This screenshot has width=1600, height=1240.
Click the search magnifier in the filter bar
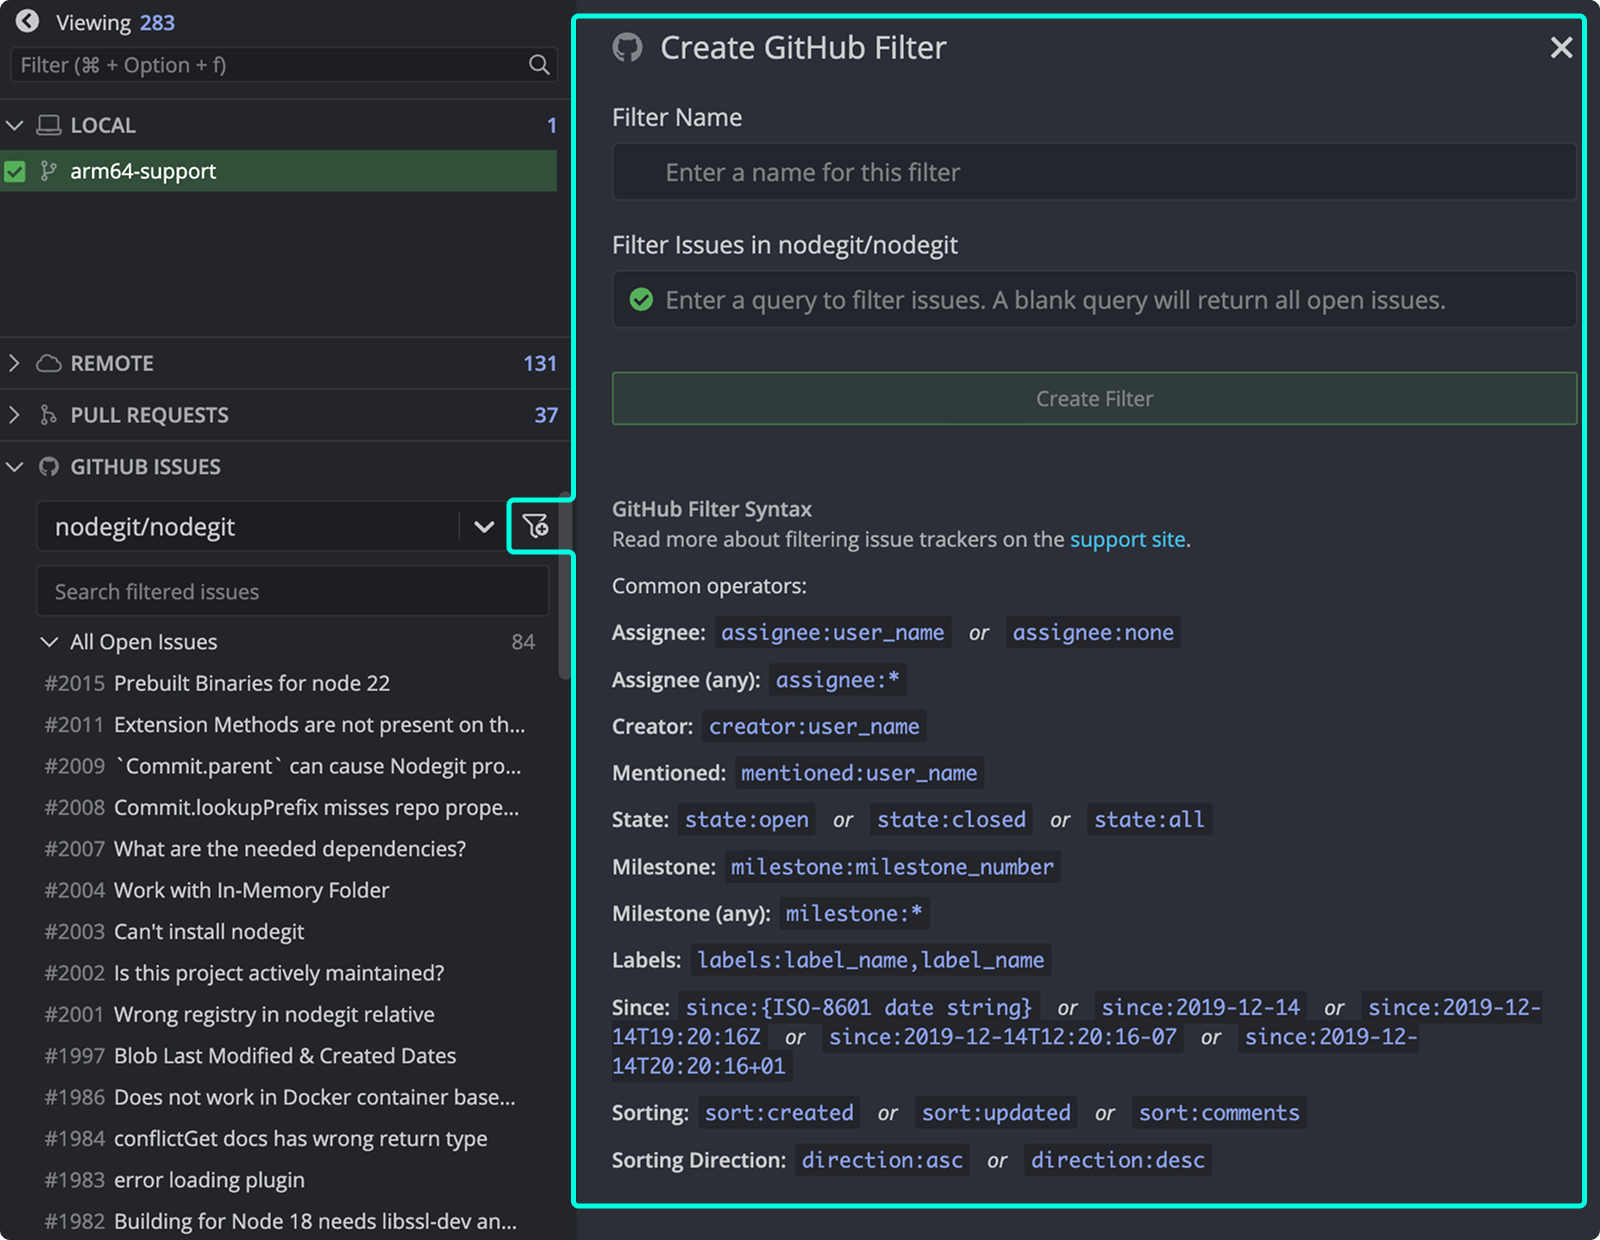[539, 65]
